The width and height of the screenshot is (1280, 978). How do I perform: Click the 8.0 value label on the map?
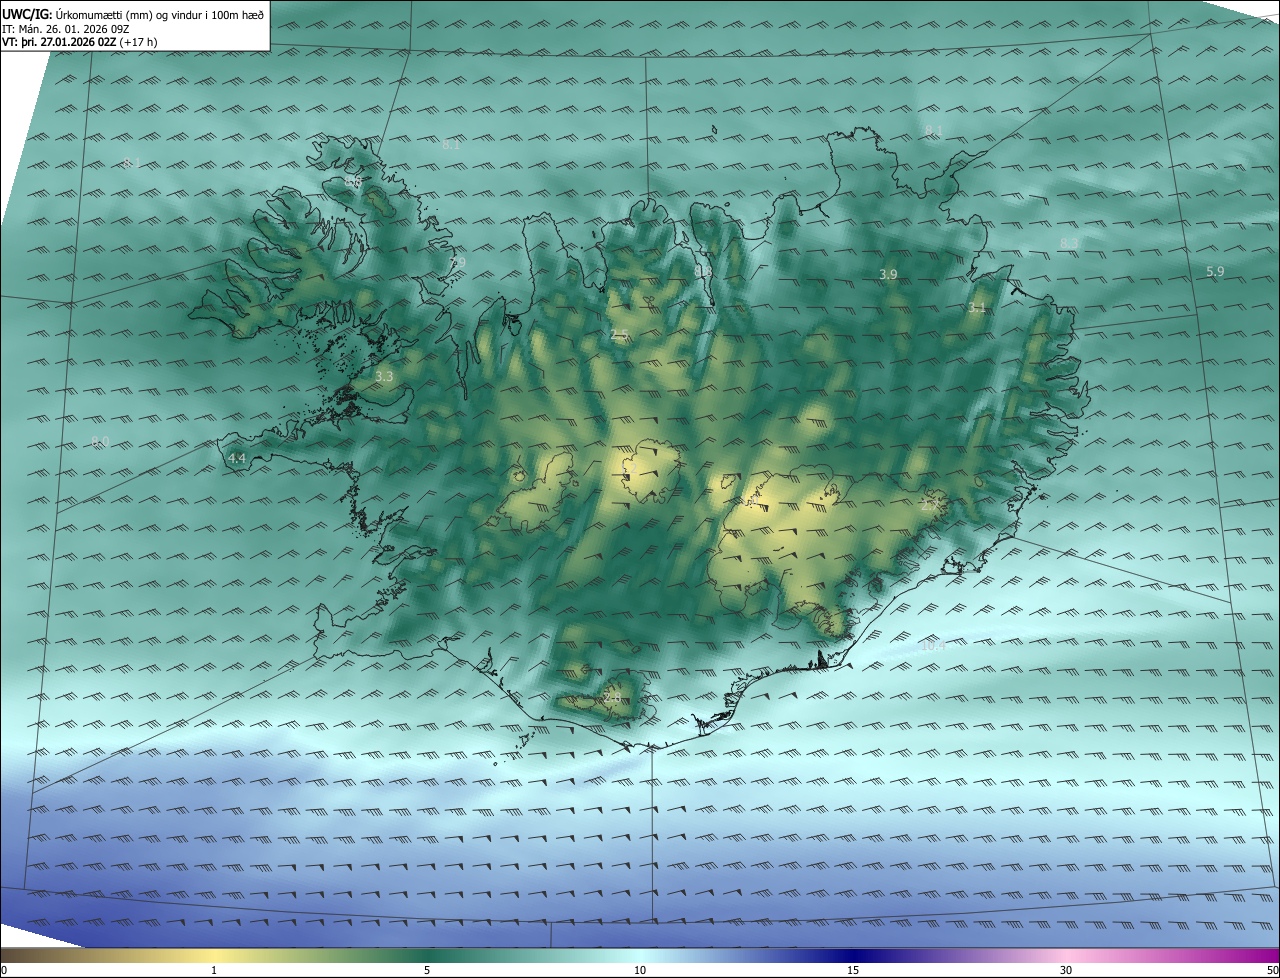100,441
